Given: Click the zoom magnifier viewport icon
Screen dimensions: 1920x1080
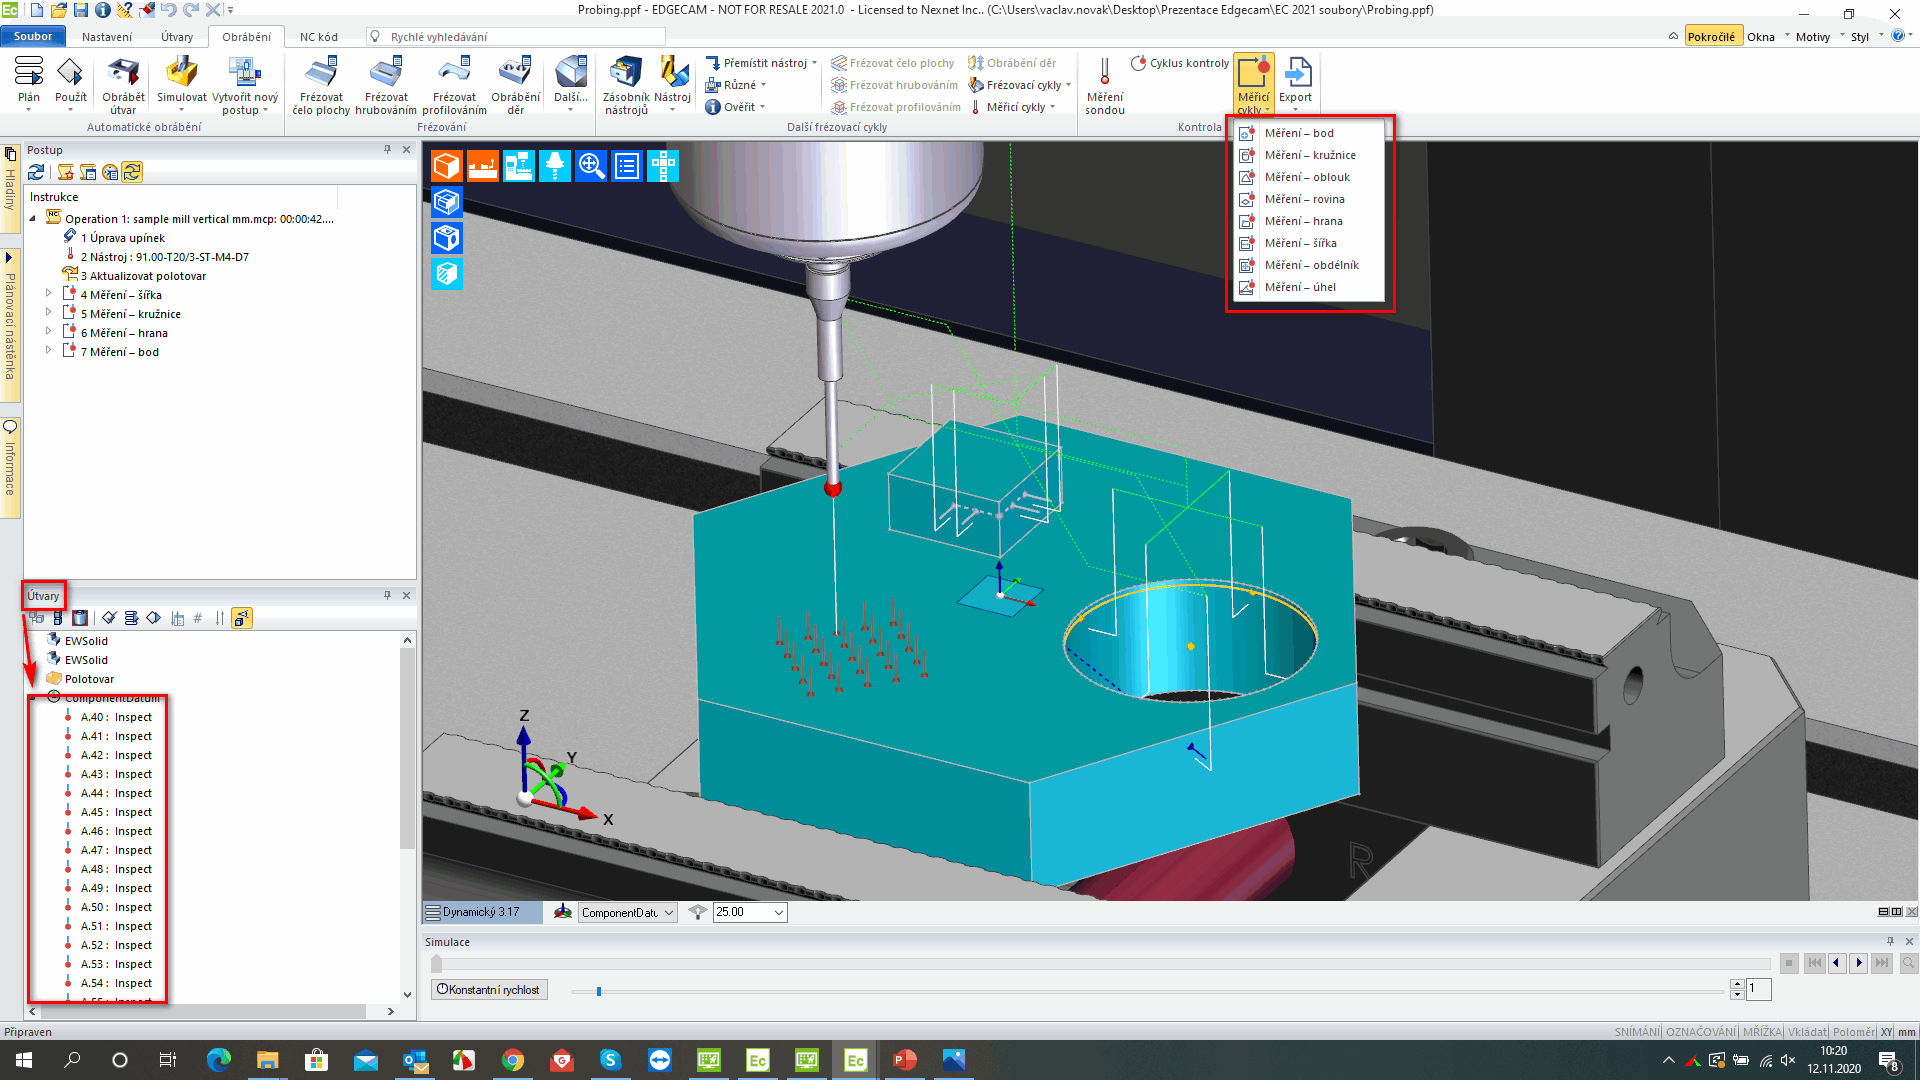Looking at the screenshot, I should (591, 166).
